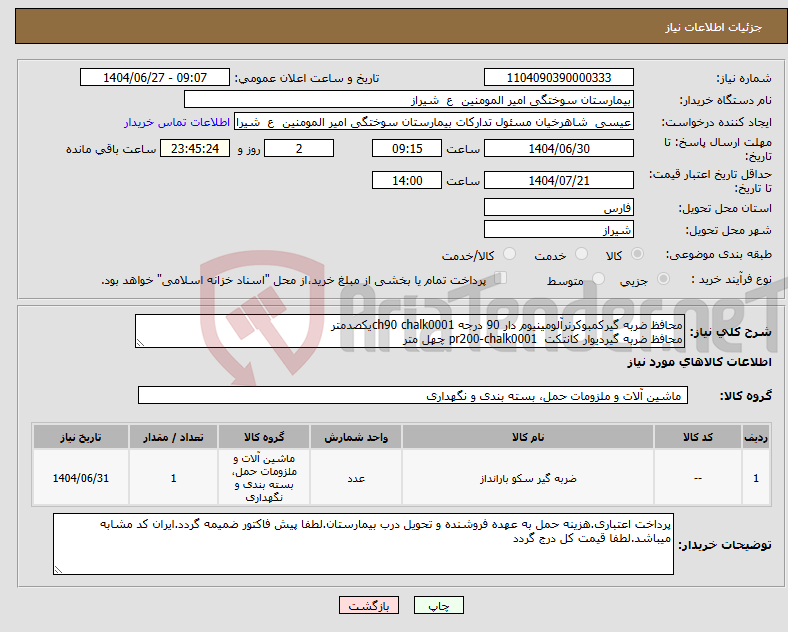The image size is (788, 632).
Task: Select the جزیی purchase type radio
Action: pos(663,279)
